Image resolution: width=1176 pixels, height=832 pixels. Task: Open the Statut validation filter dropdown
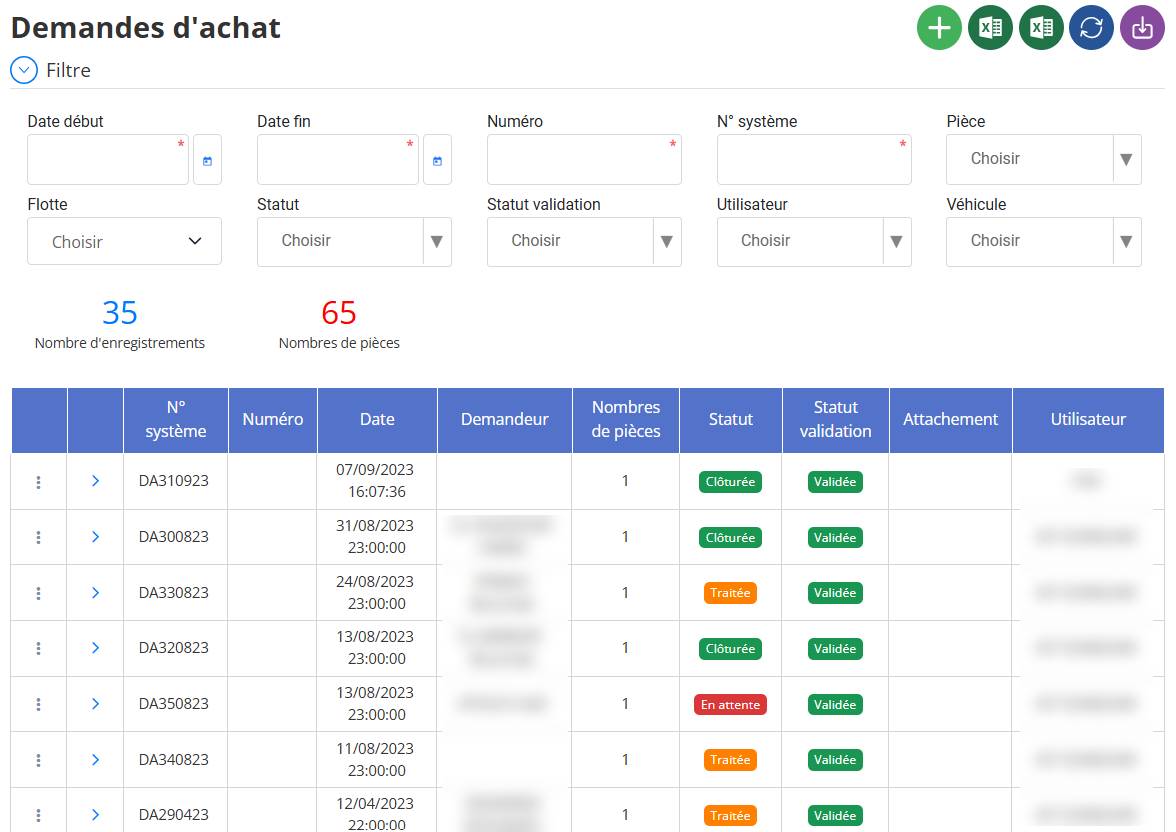click(584, 242)
